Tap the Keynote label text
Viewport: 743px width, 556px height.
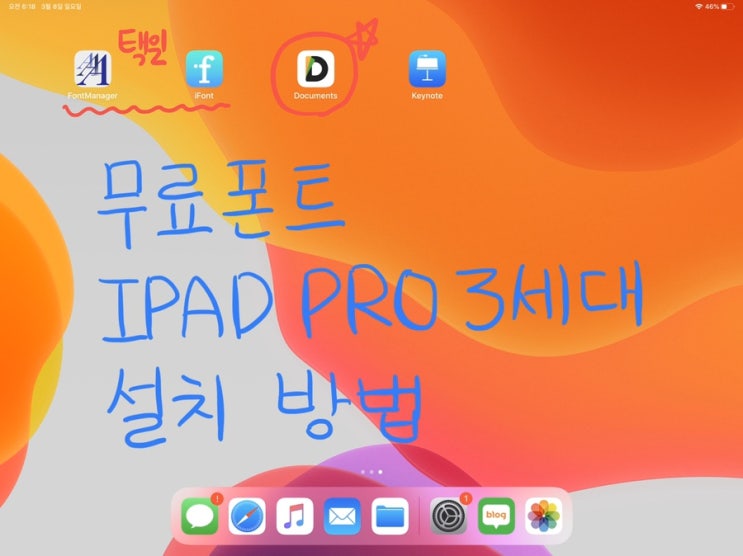click(427, 96)
